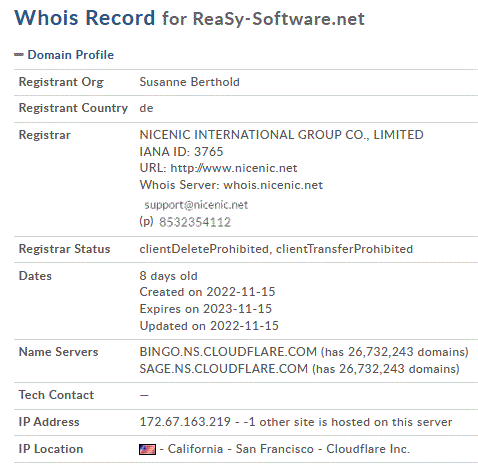Click the Expires on 2023-11-15 date
This screenshot has height=465, width=478.
pyautogui.click(x=206, y=309)
